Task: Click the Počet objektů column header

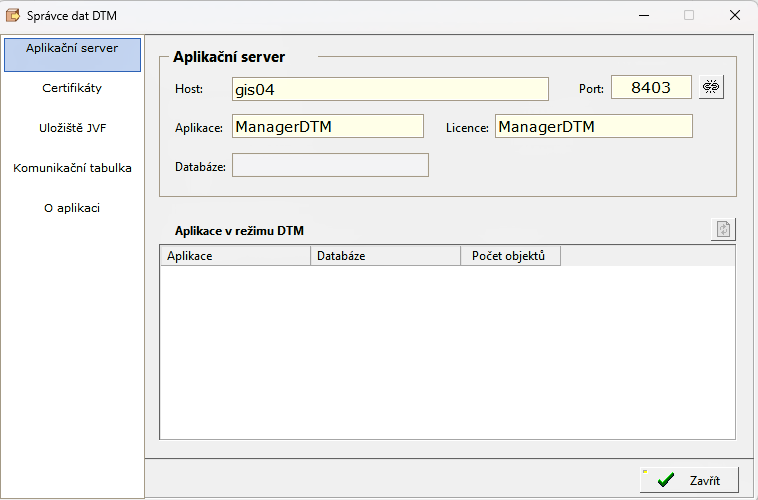Action: [510, 256]
